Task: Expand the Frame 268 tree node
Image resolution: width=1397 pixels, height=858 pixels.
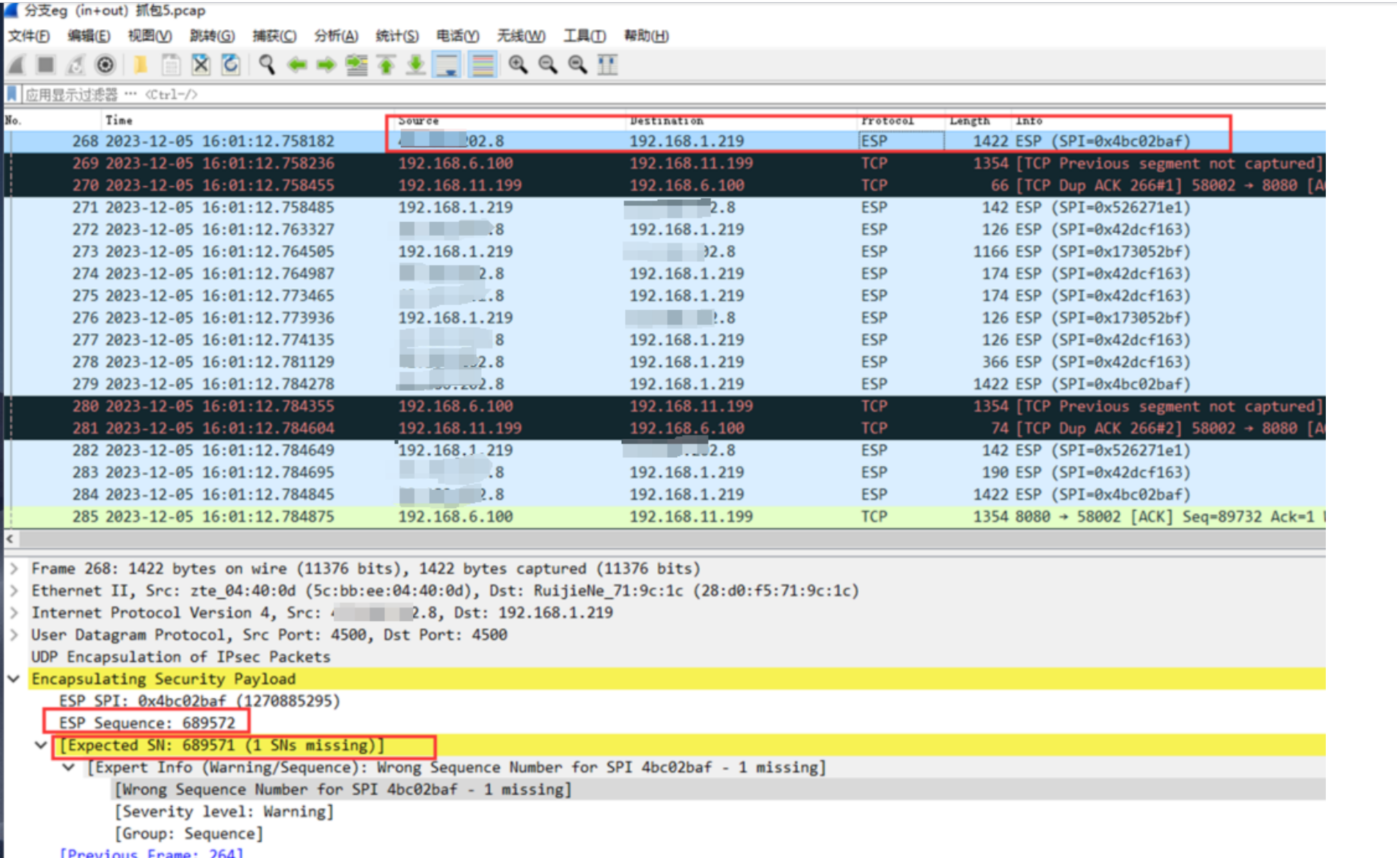Action: pyautogui.click(x=14, y=568)
